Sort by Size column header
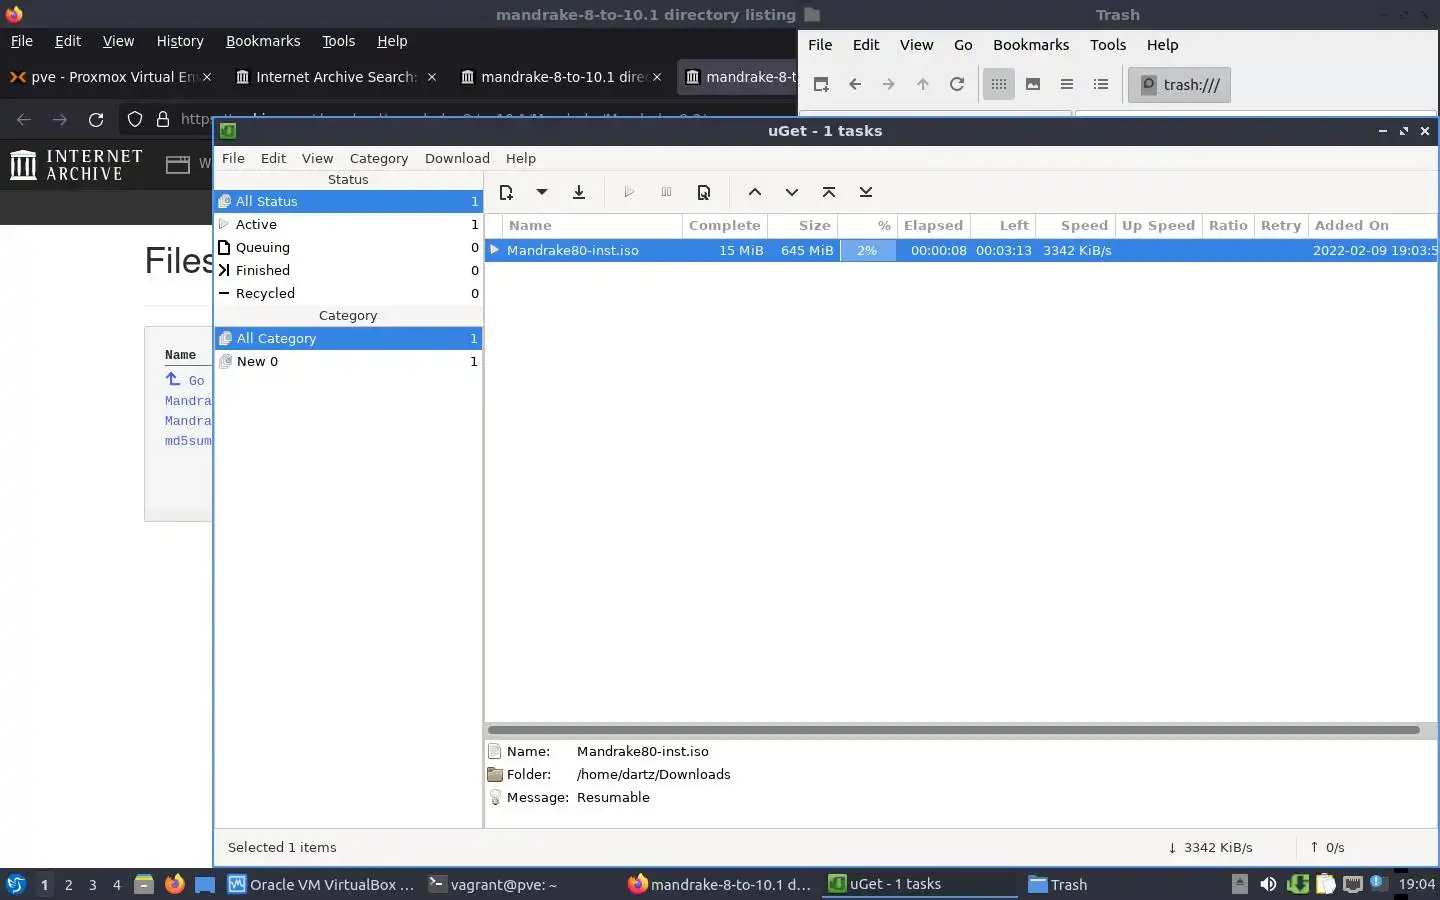The image size is (1440, 900). tap(803, 225)
